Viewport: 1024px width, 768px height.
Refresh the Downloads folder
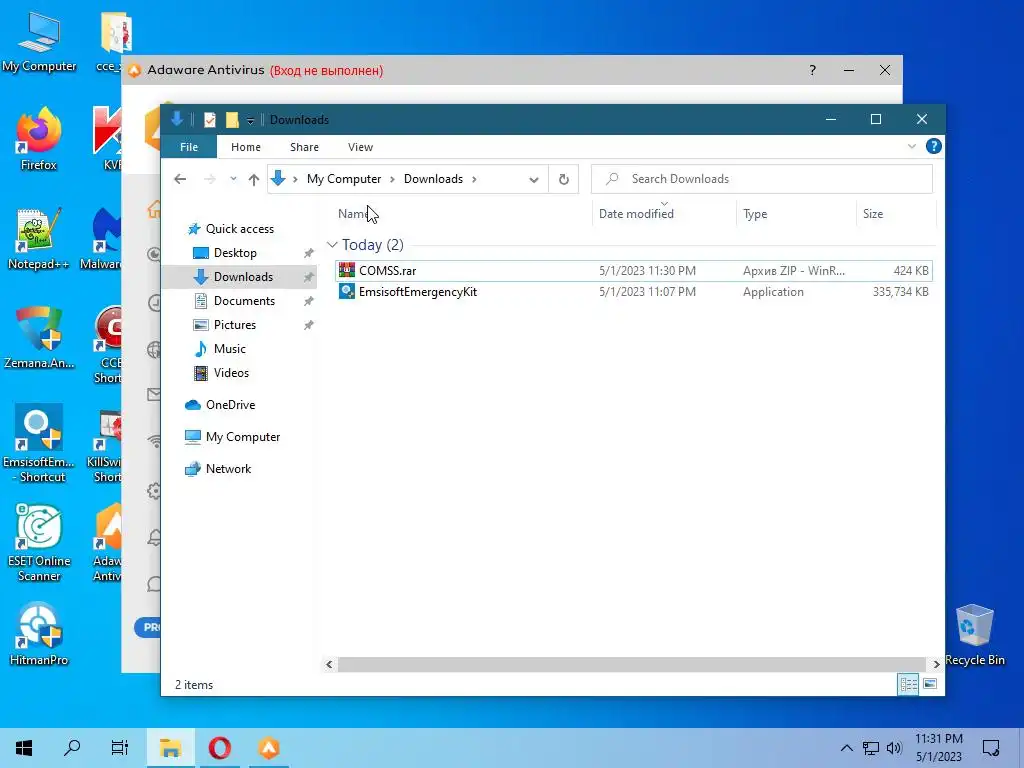[x=564, y=180]
